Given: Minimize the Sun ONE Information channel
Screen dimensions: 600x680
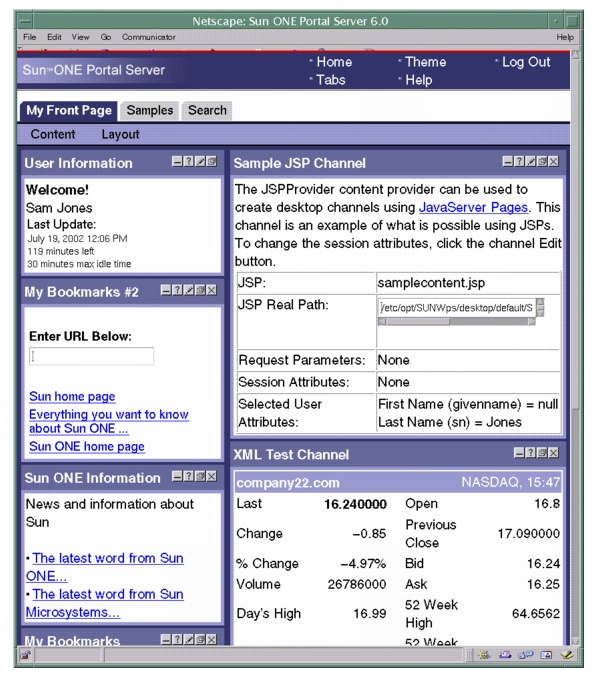Looking at the screenshot, I should tap(177, 476).
